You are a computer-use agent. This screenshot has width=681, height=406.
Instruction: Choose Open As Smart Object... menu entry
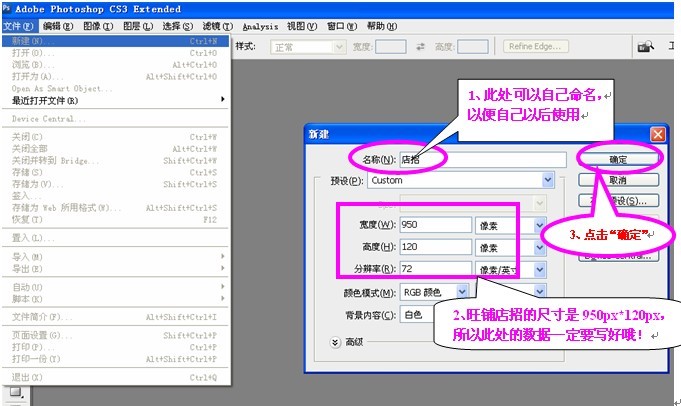[x=116, y=89]
